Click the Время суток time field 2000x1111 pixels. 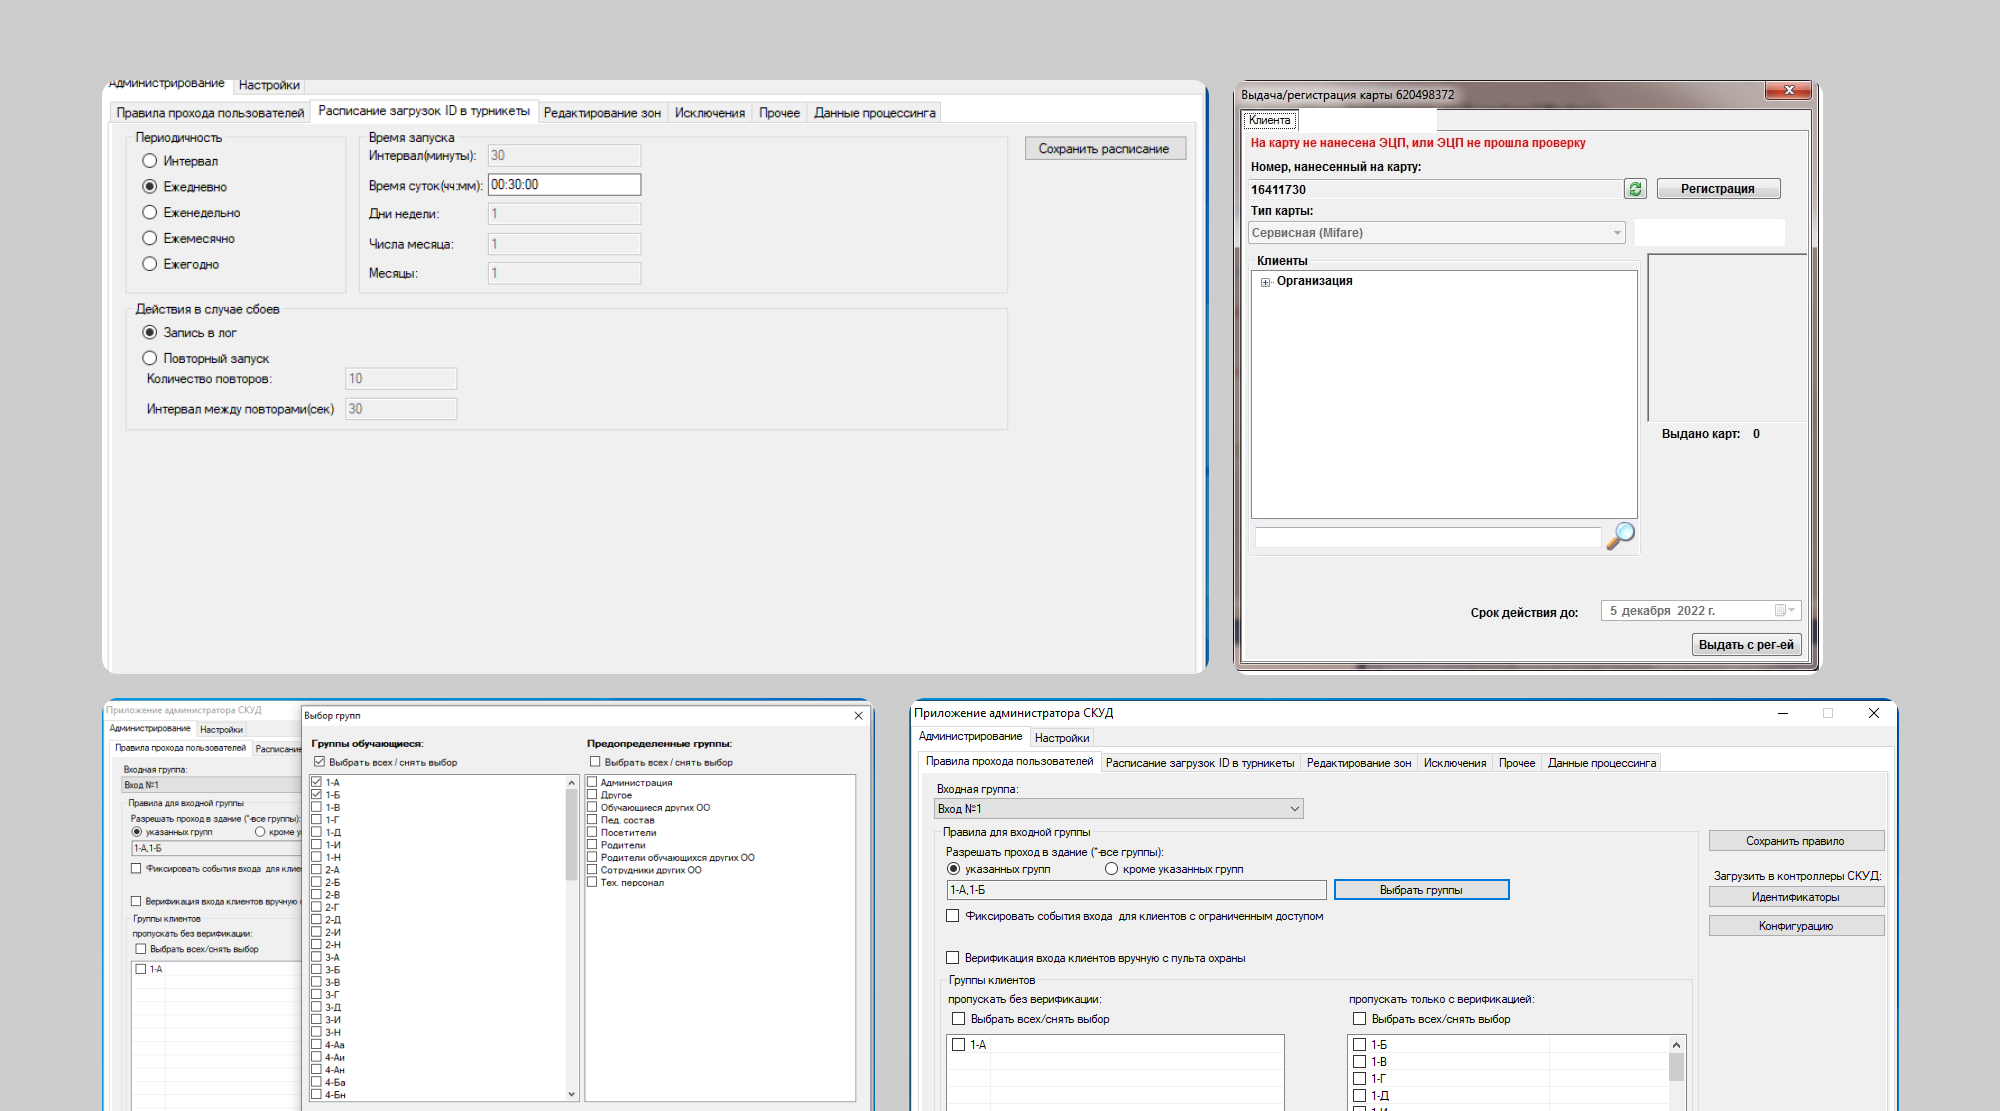[x=564, y=185]
